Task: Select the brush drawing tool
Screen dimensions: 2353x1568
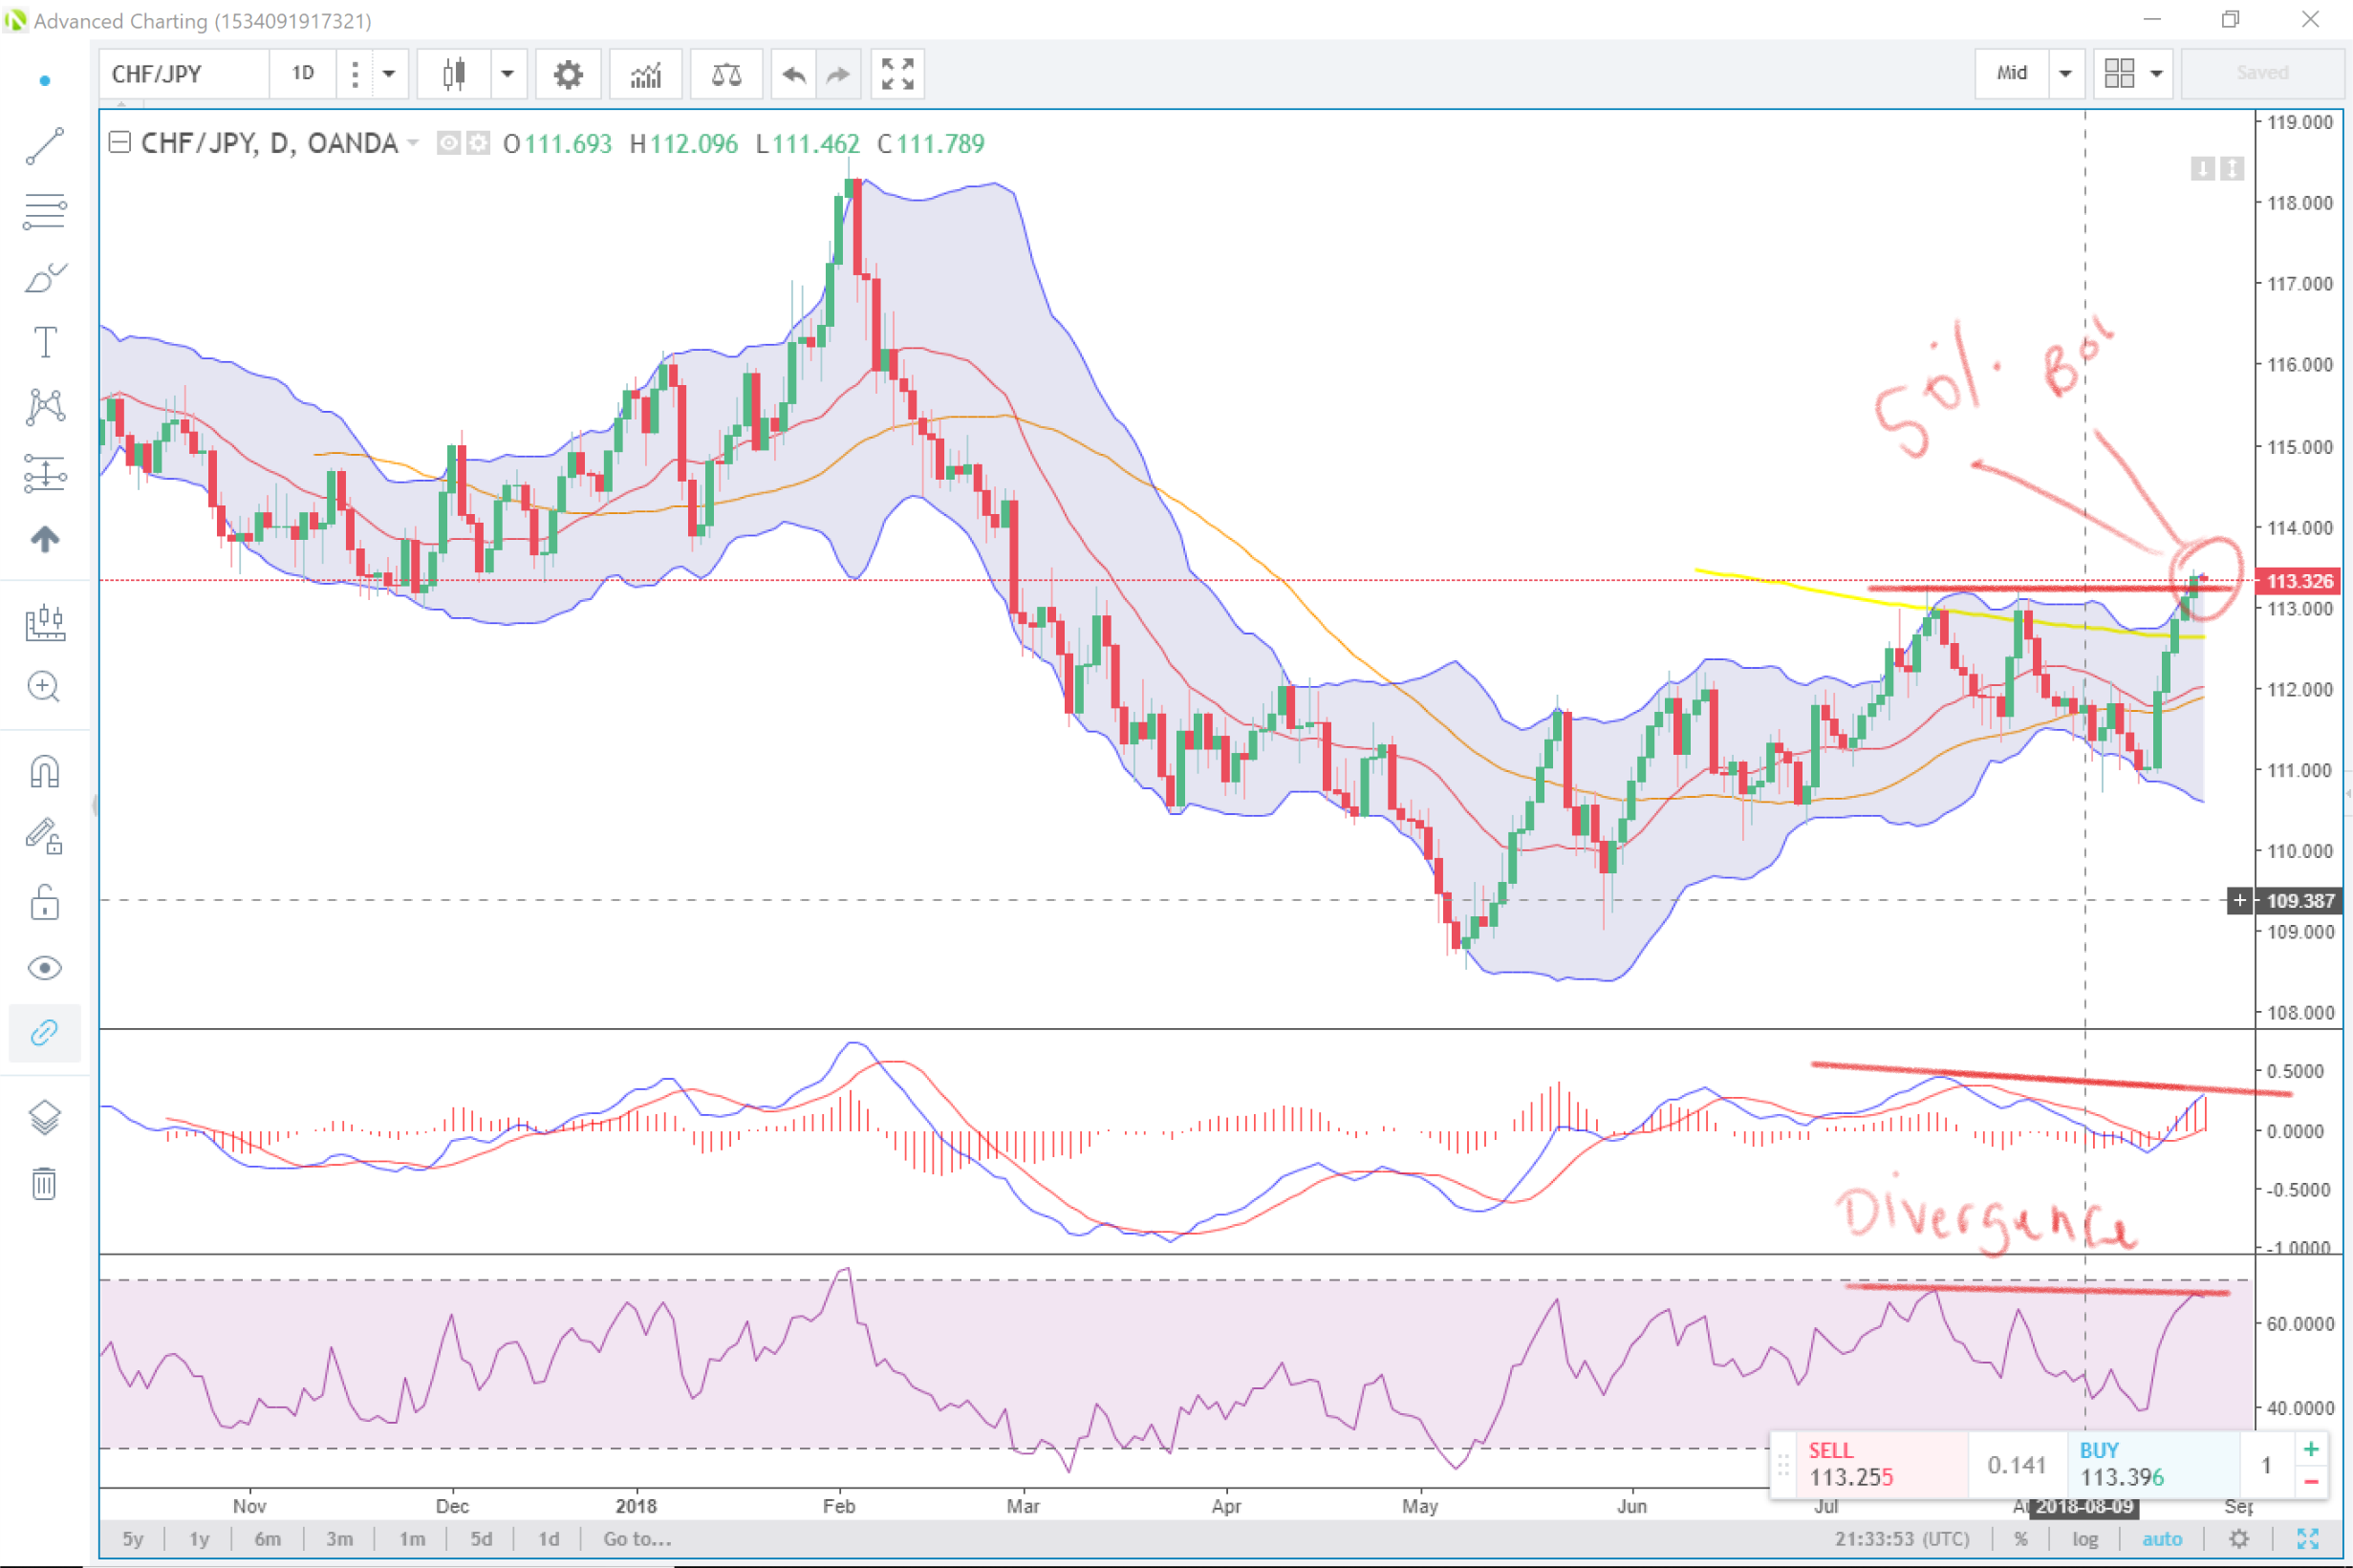Action: pos(45,278)
